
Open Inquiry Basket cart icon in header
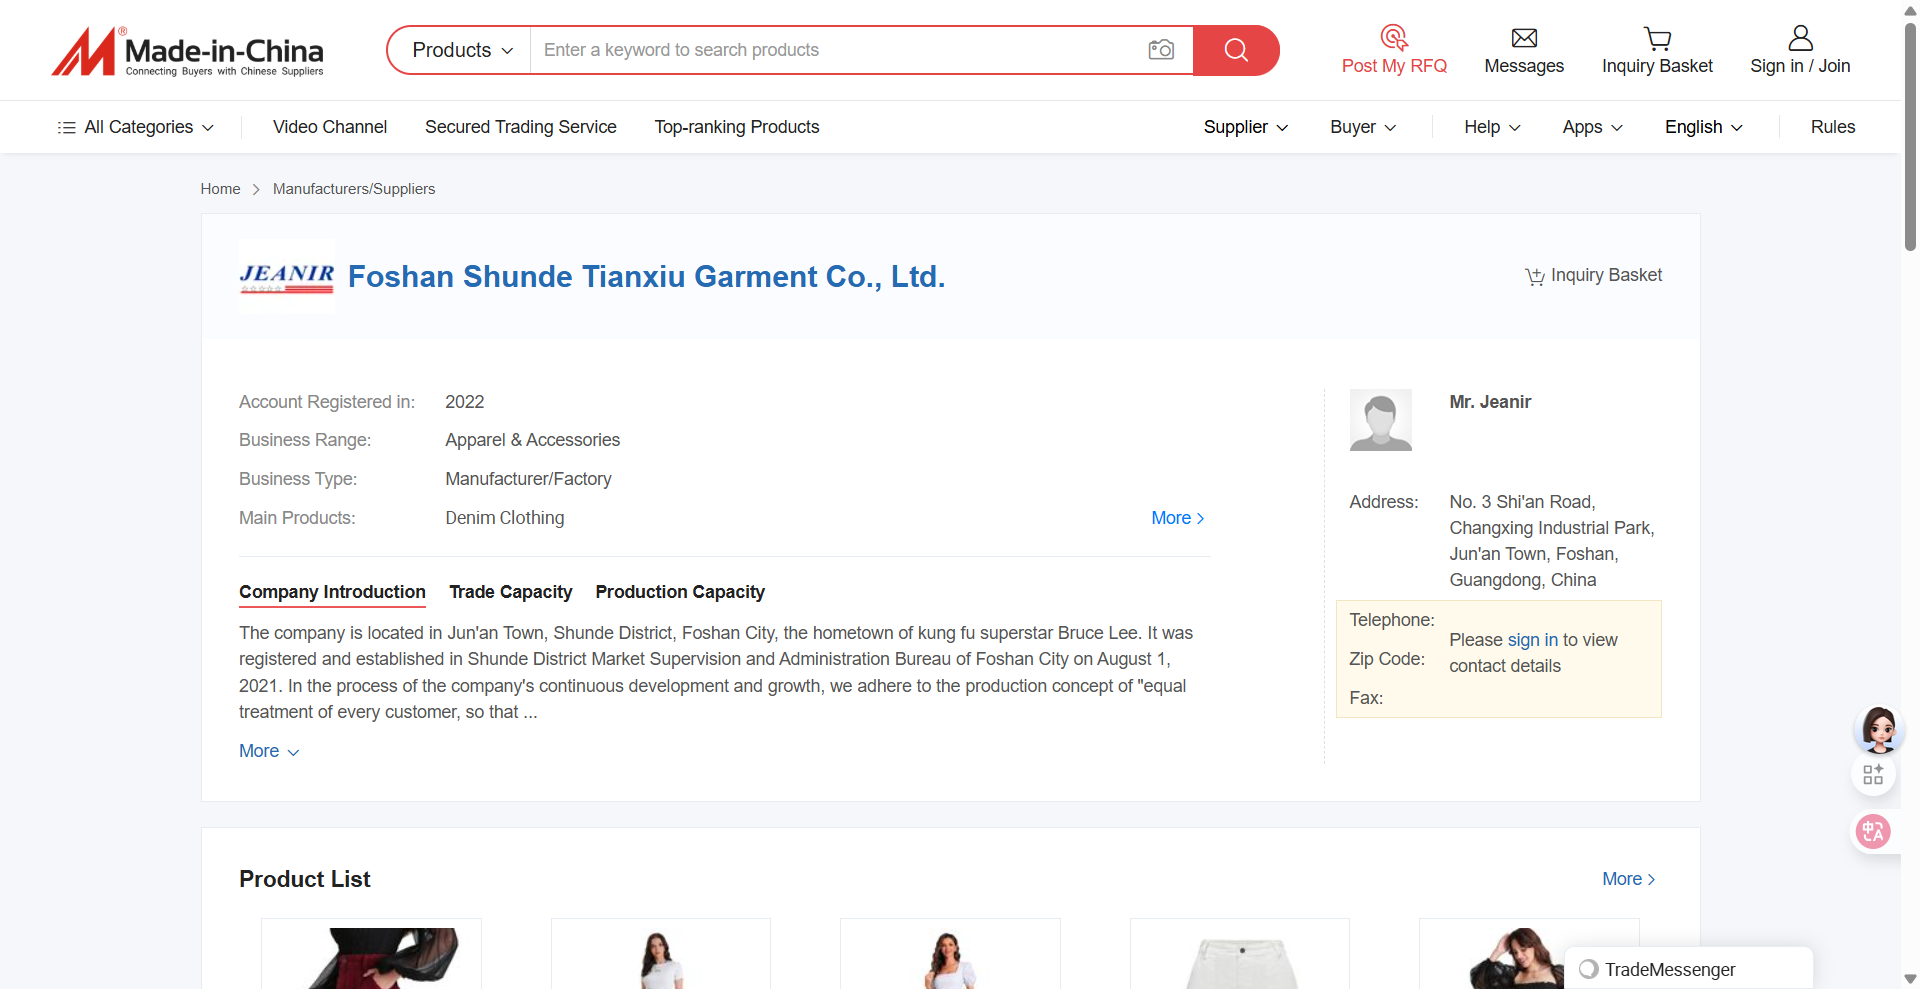pyautogui.click(x=1657, y=38)
